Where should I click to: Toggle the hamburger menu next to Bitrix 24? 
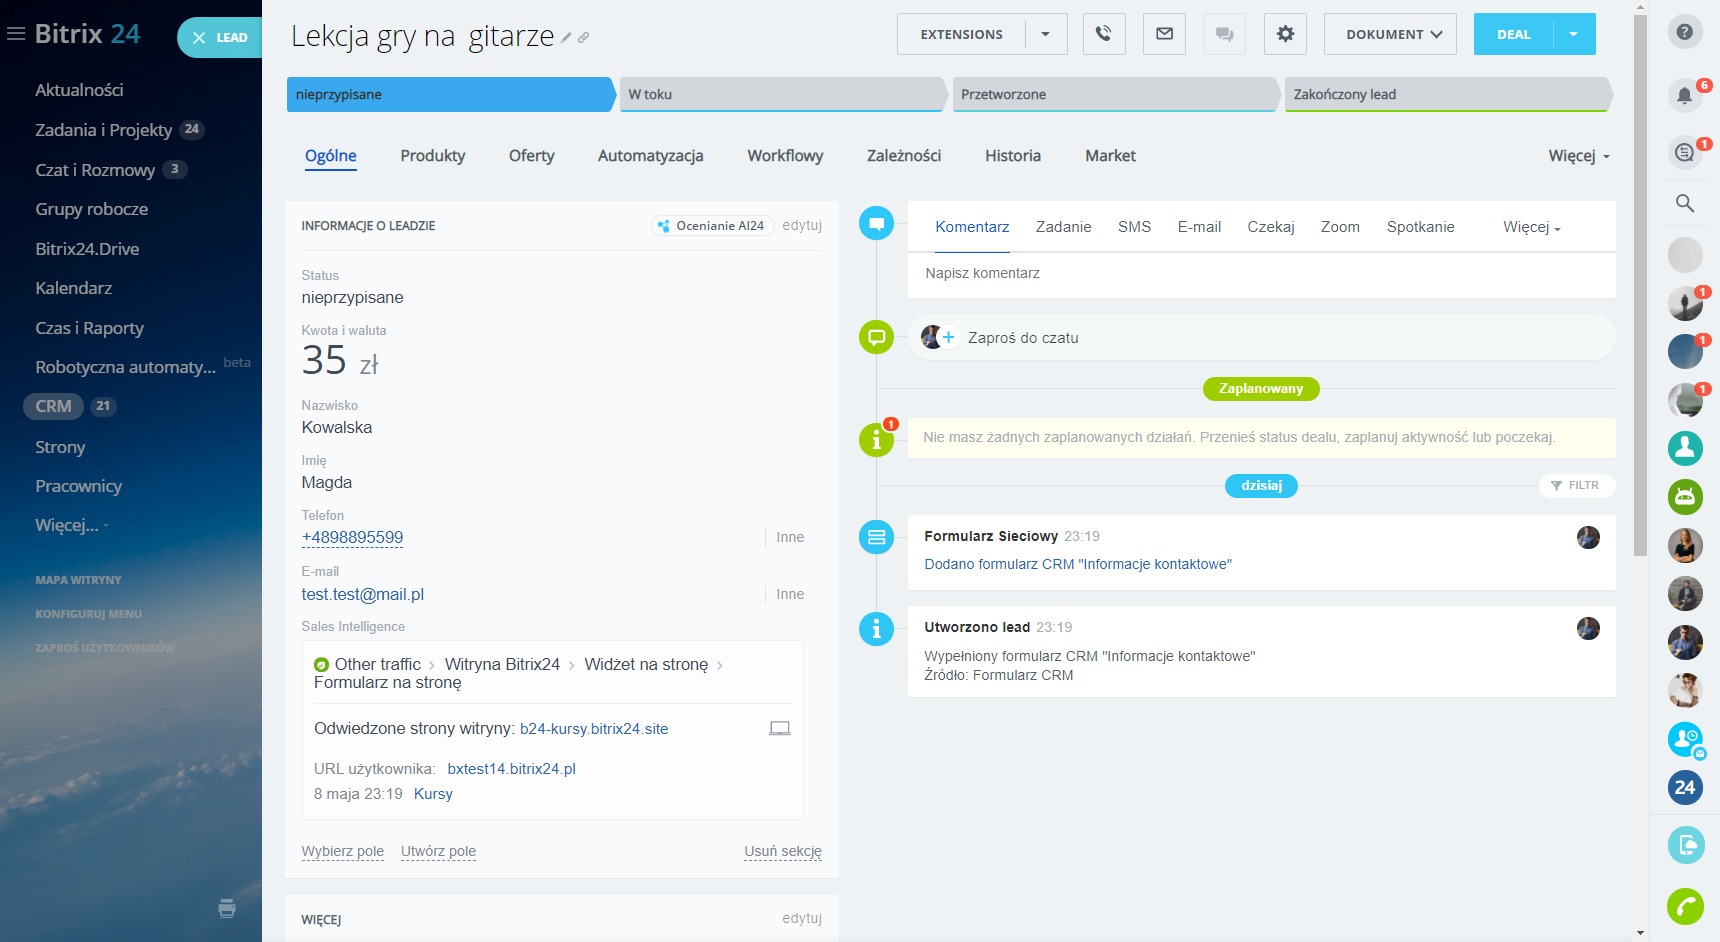pos(16,34)
